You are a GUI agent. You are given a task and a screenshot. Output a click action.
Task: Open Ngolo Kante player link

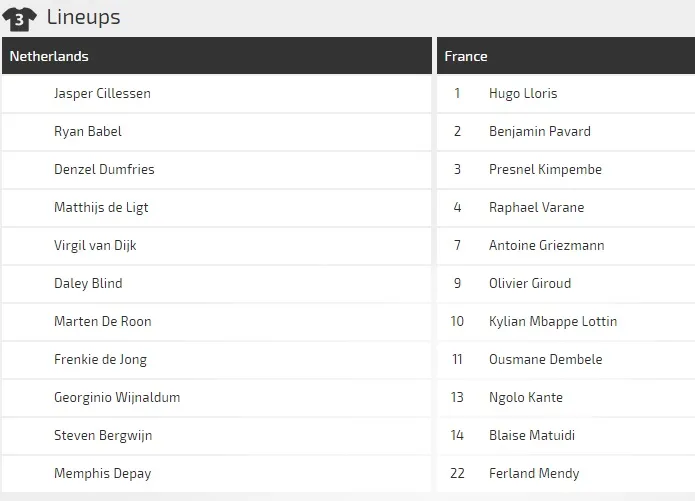tap(526, 398)
